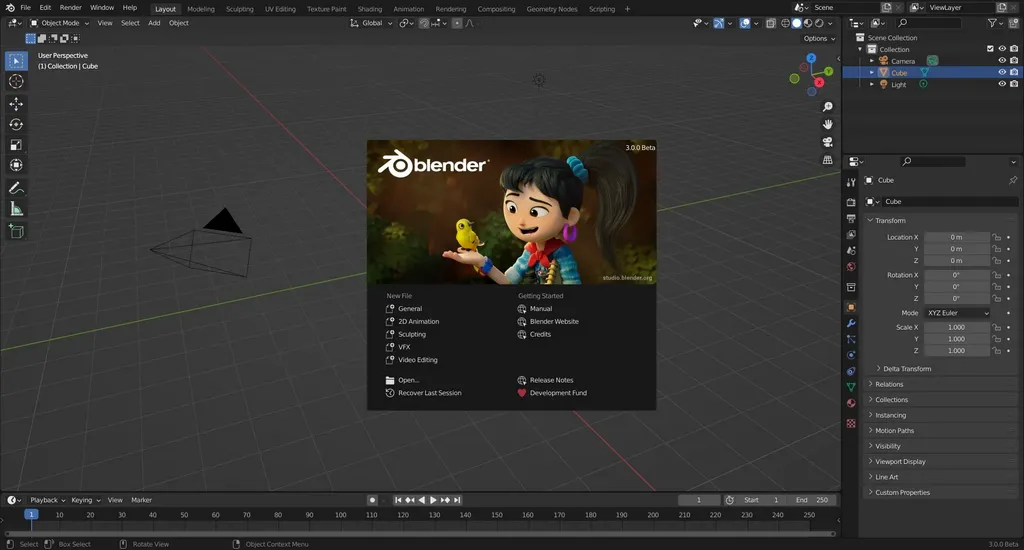The height and width of the screenshot is (550, 1024).
Task: Click the Scale Y value field
Action: [x=957, y=339]
